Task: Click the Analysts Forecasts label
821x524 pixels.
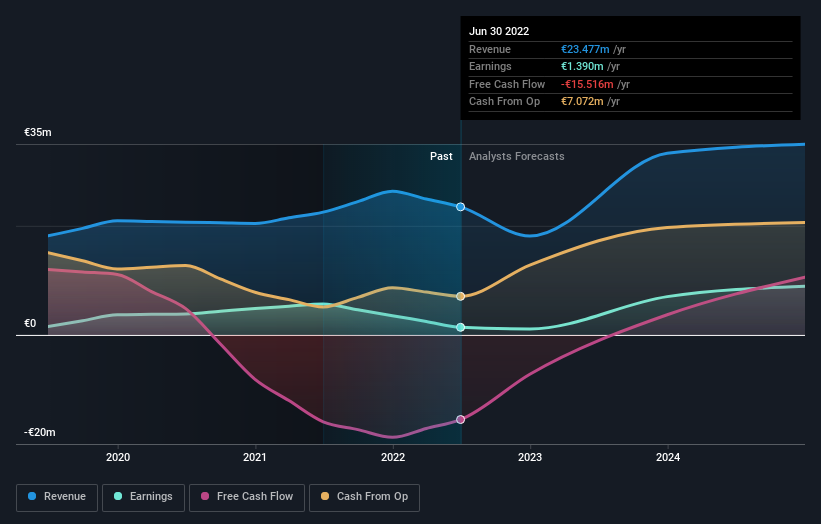Action: click(517, 156)
